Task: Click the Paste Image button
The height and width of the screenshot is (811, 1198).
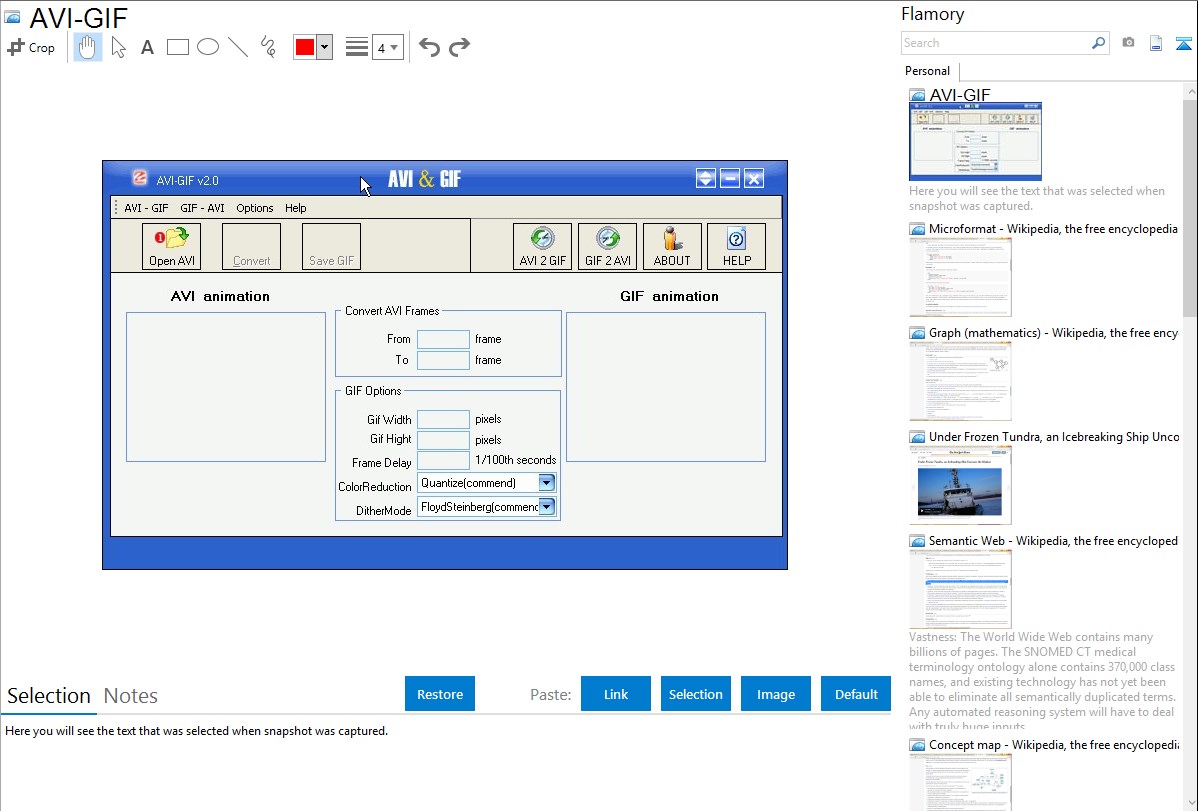Action: click(x=775, y=694)
